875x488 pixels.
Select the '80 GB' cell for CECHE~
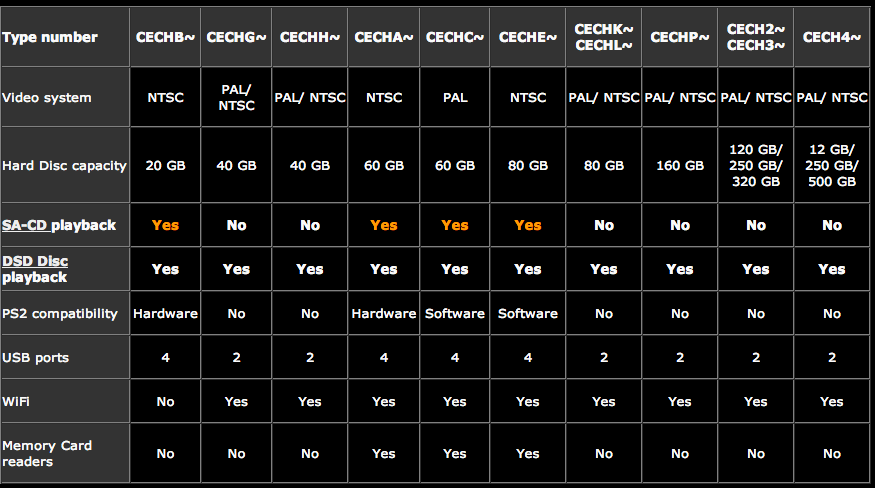[528, 165]
